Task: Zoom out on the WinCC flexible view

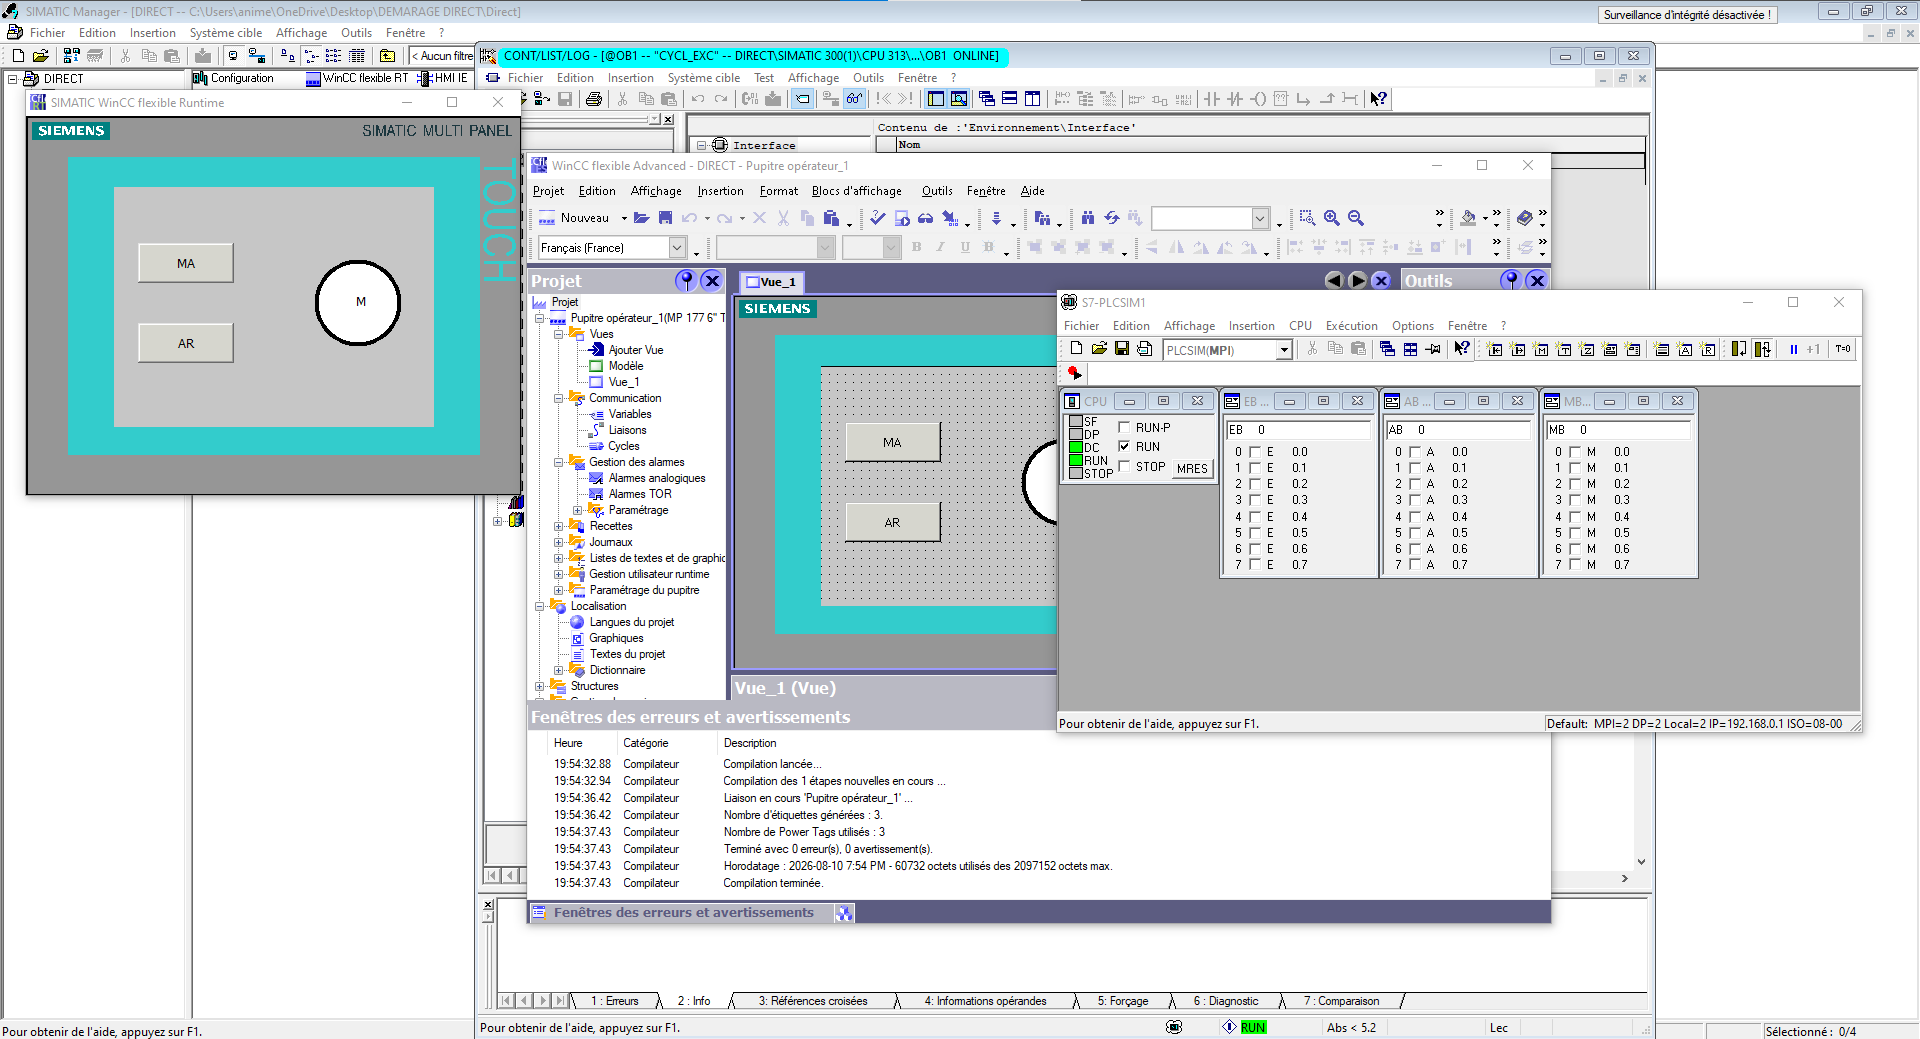Action: [x=1356, y=218]
